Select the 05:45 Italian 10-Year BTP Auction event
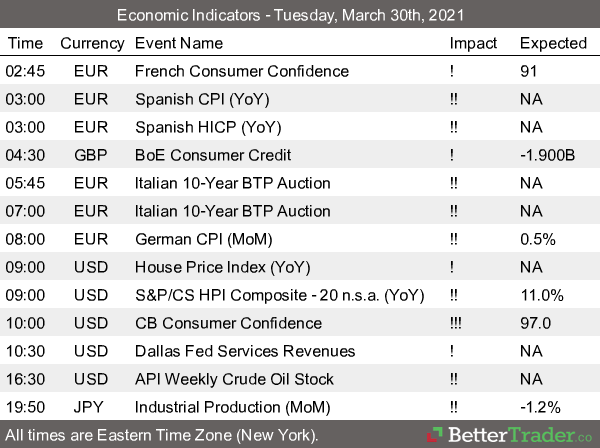The image size is (600, 448). tap(232, 183)
